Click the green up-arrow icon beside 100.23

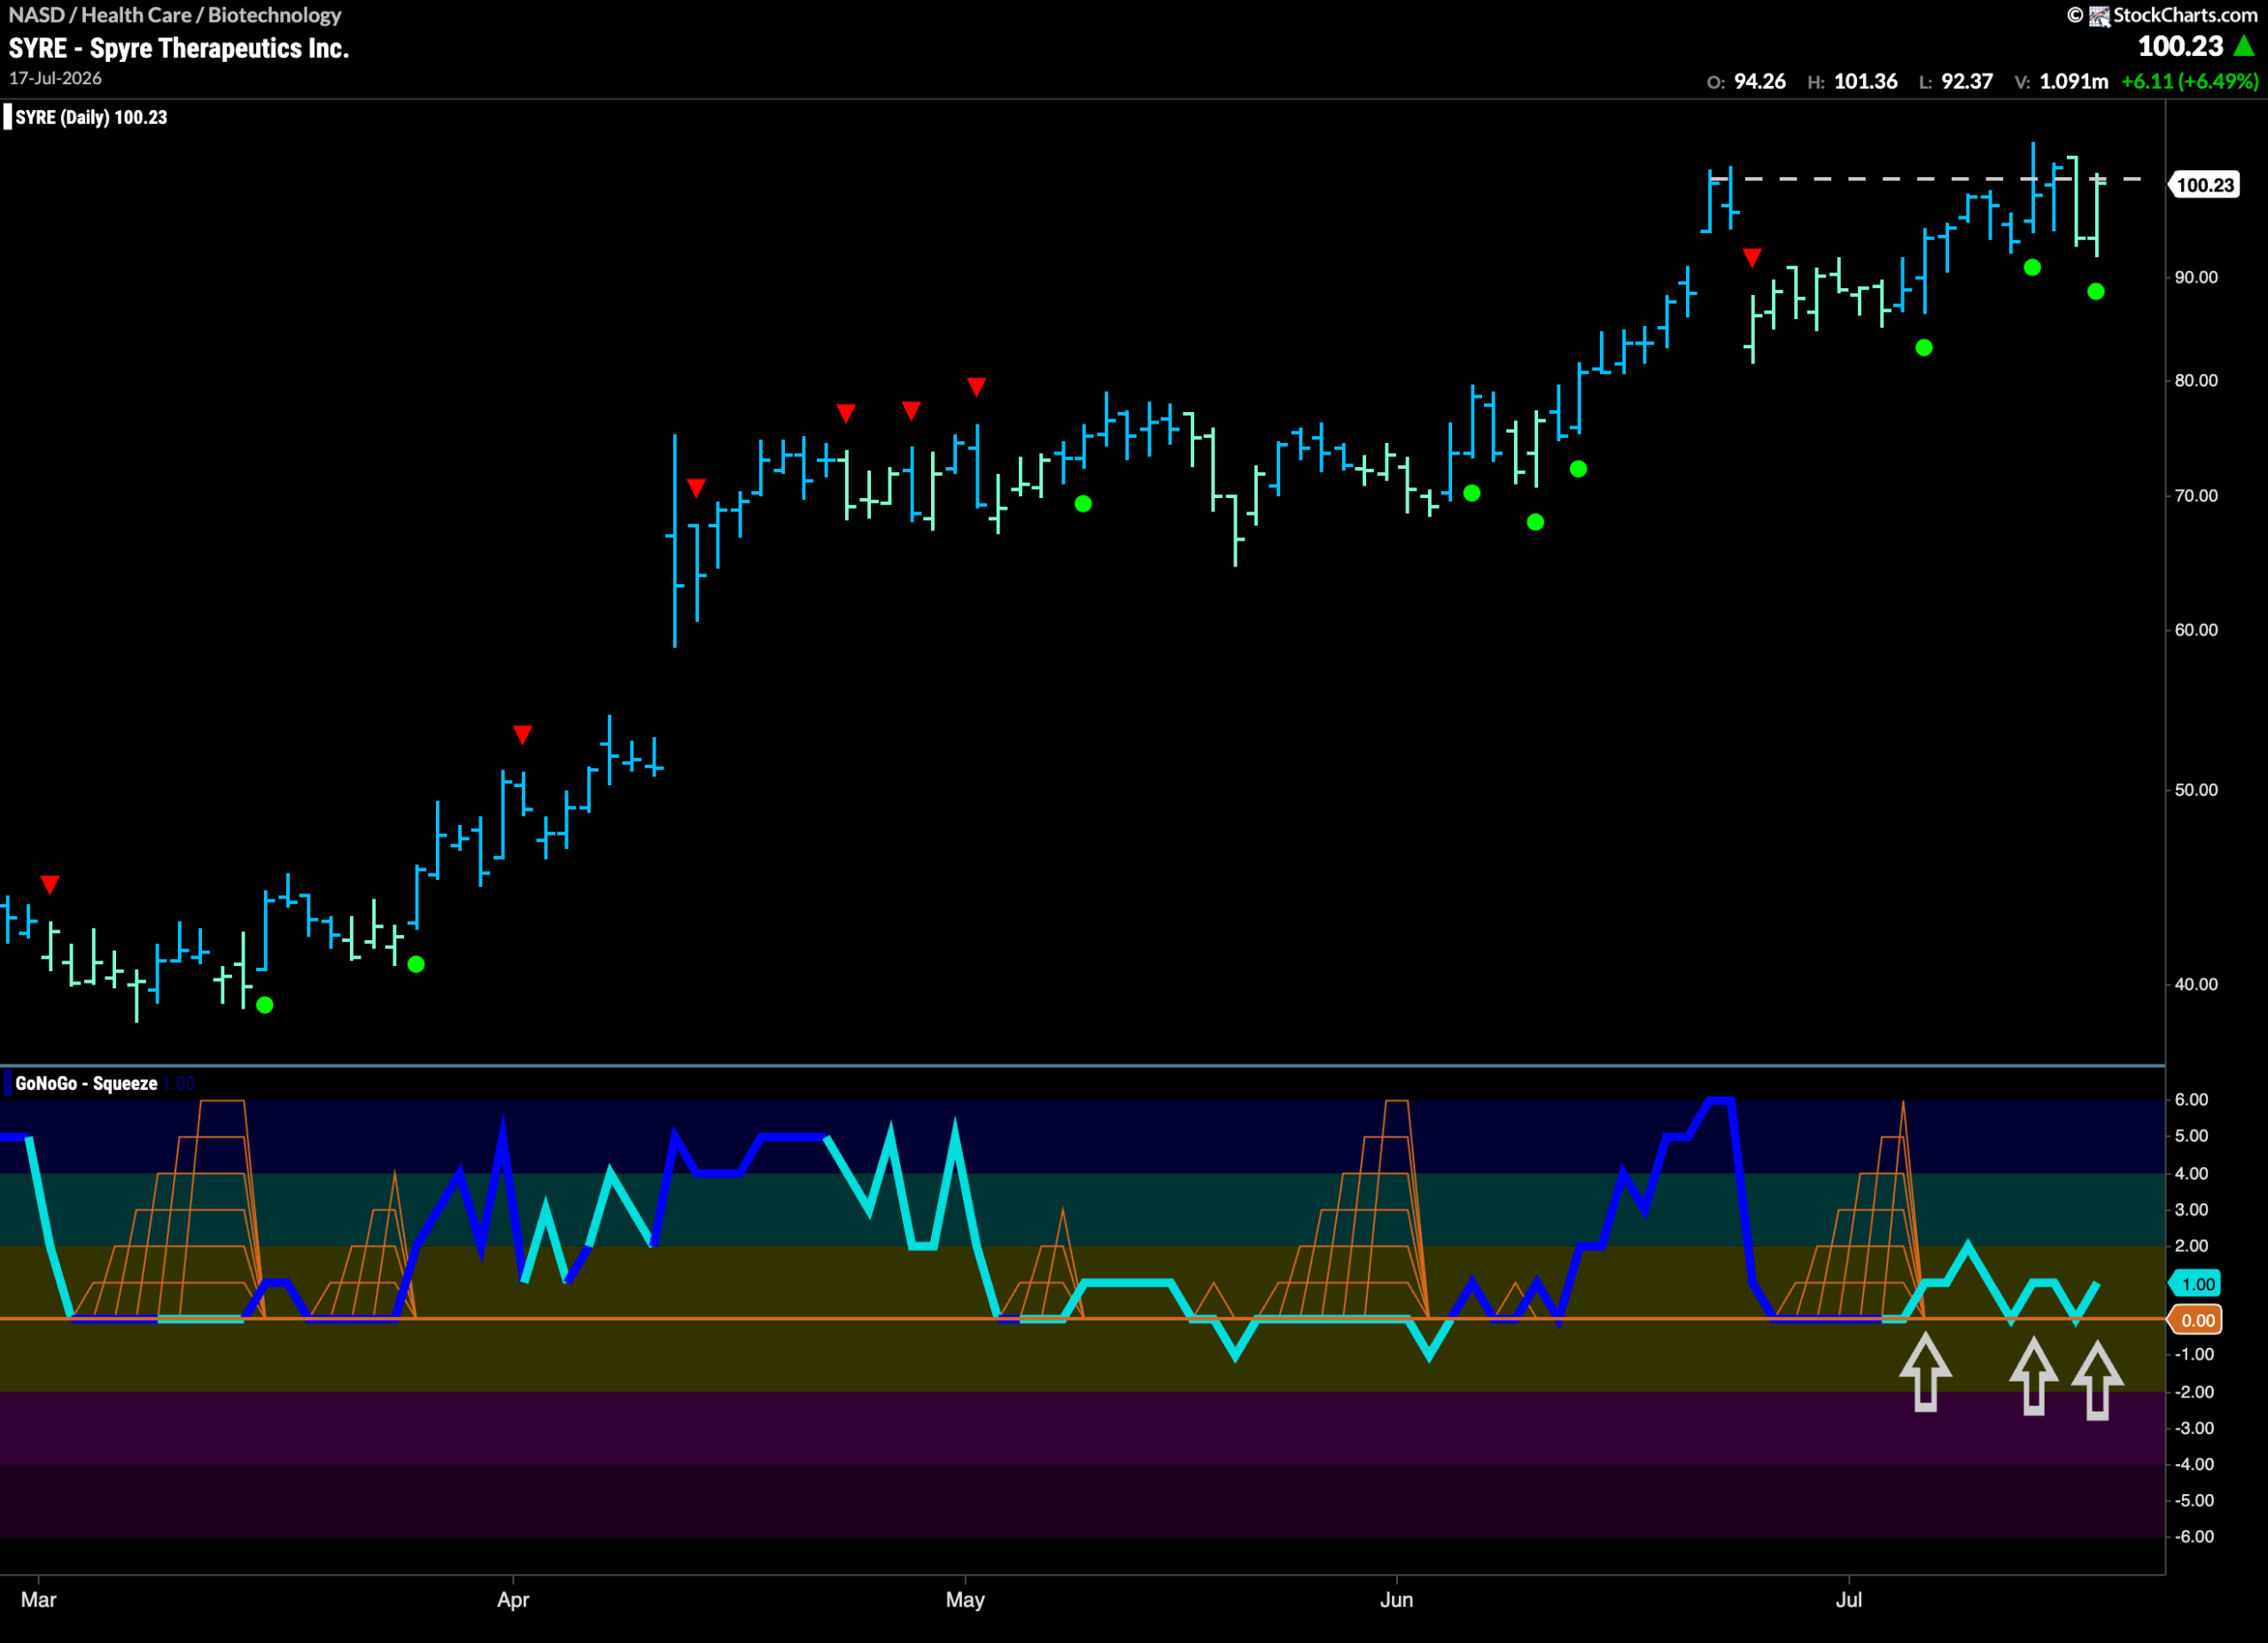click(x=2244, y=46)
